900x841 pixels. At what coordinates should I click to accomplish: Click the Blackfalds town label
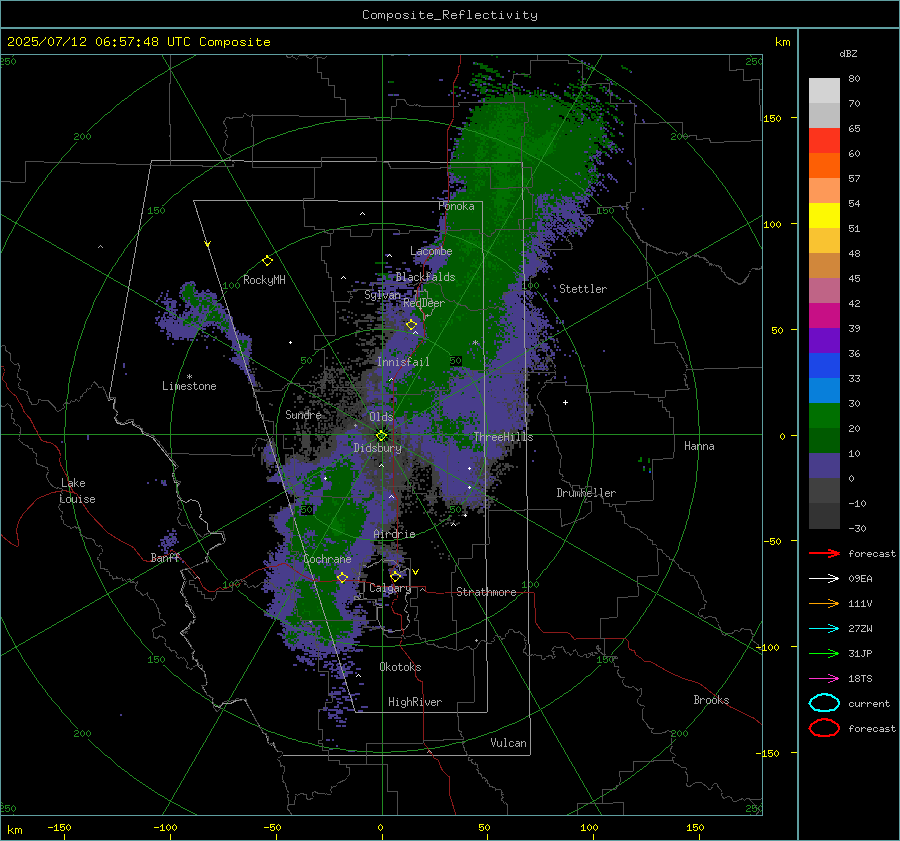pyautogui.click(x=425, y=277)
